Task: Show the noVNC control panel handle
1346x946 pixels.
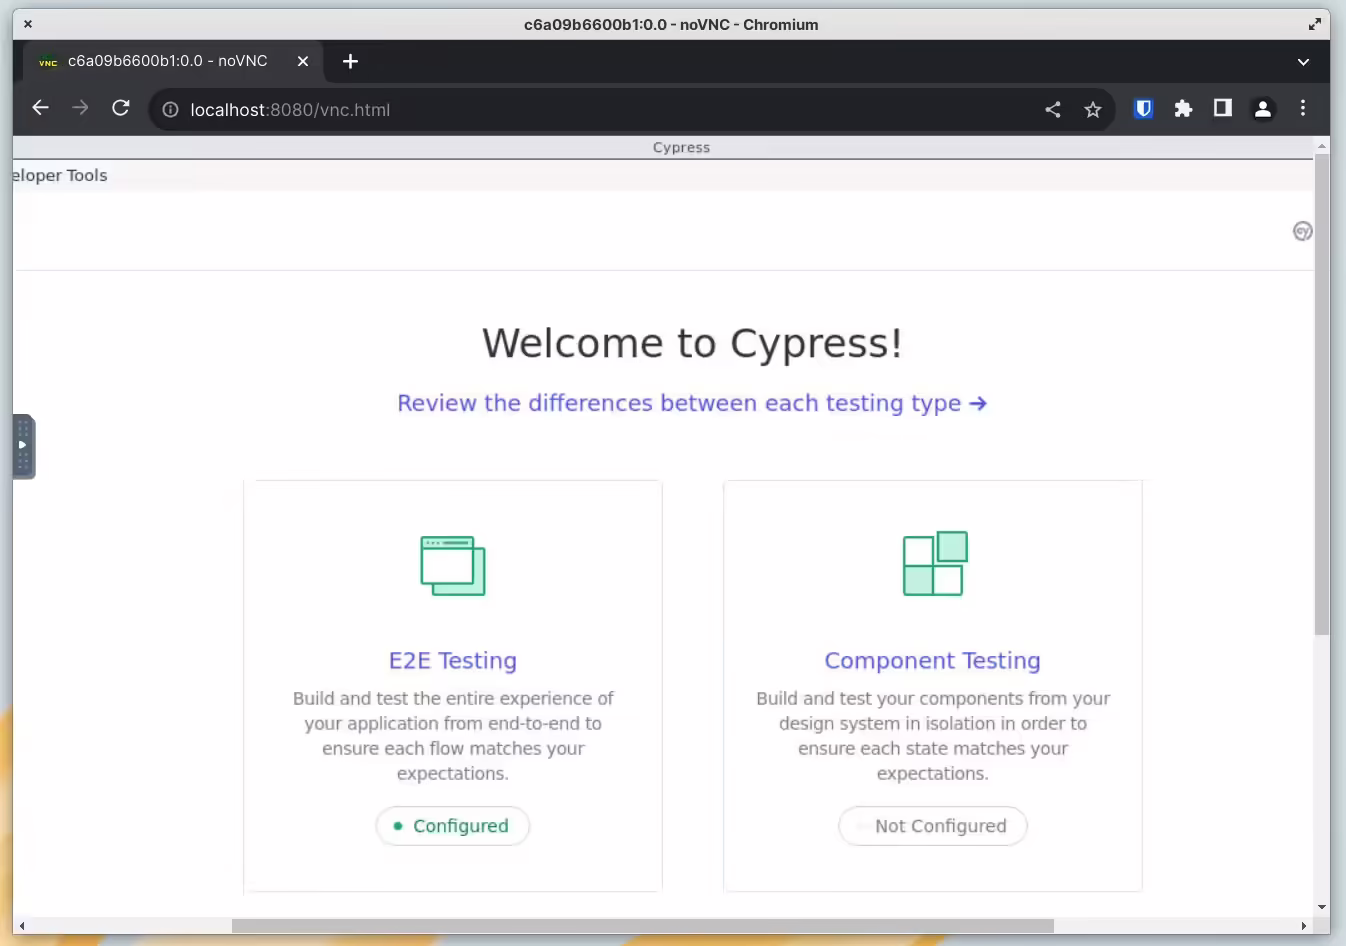Action: pos(22,446)
